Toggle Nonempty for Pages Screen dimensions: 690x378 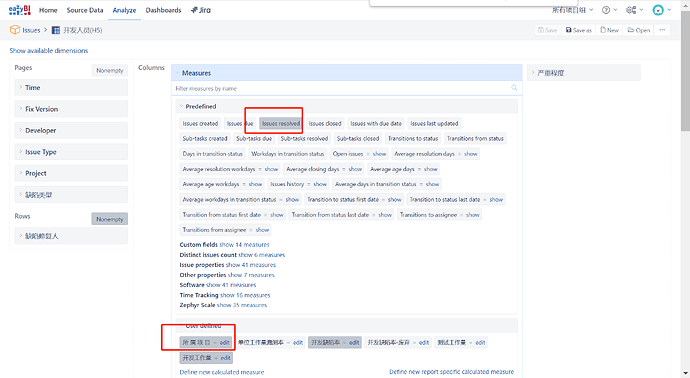click(x=110, y=70)
